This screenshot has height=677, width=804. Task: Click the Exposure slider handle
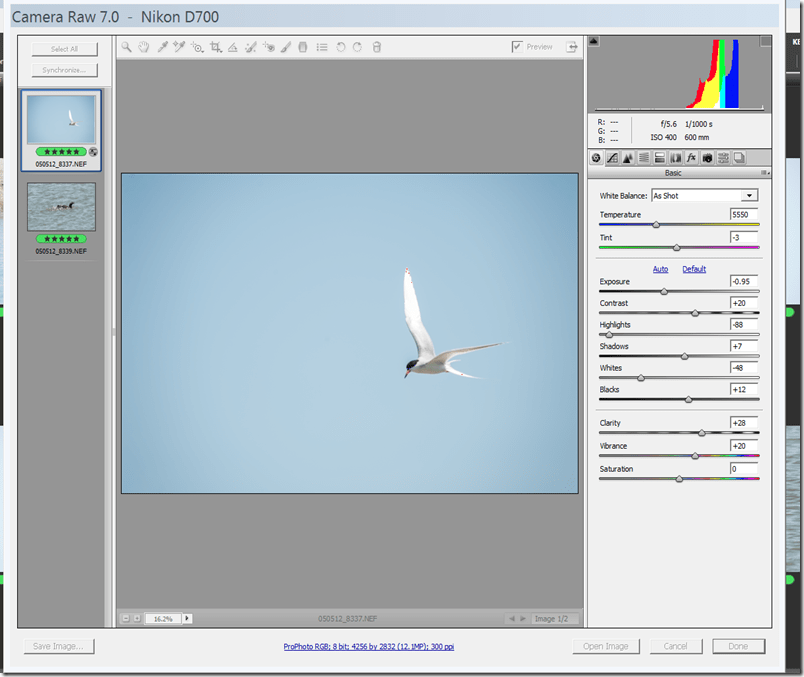[x=664, y=292]
